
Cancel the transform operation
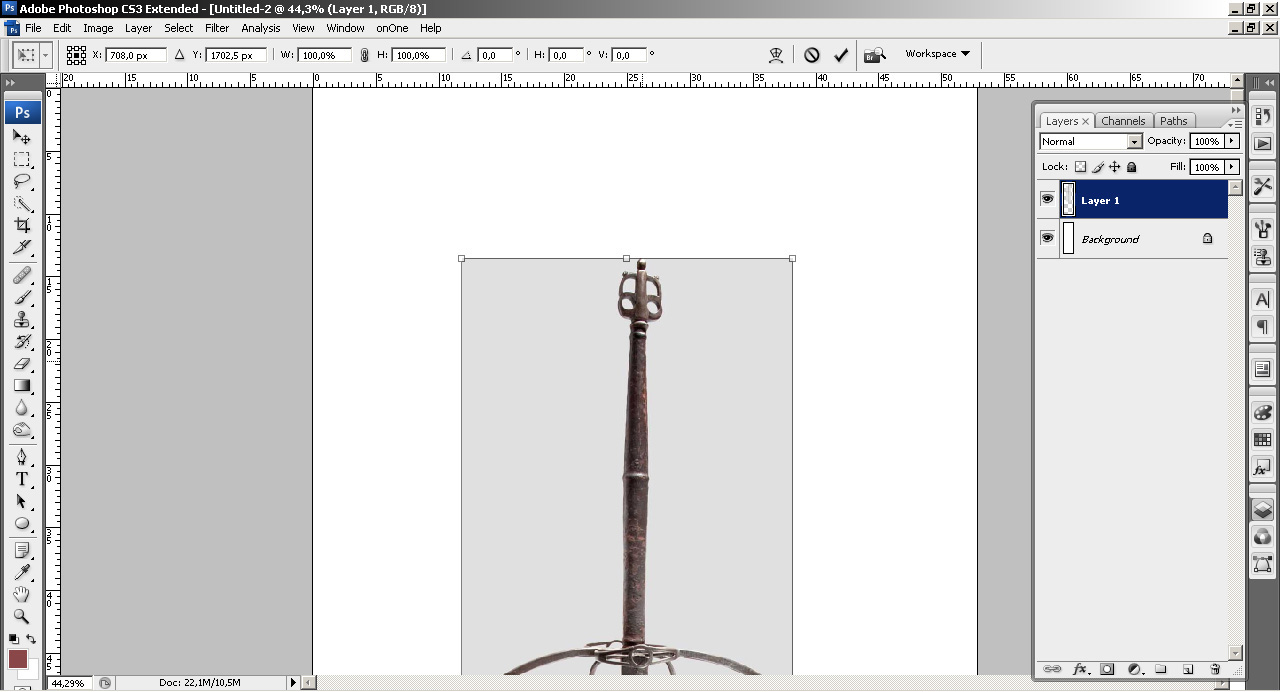point(812,55)
